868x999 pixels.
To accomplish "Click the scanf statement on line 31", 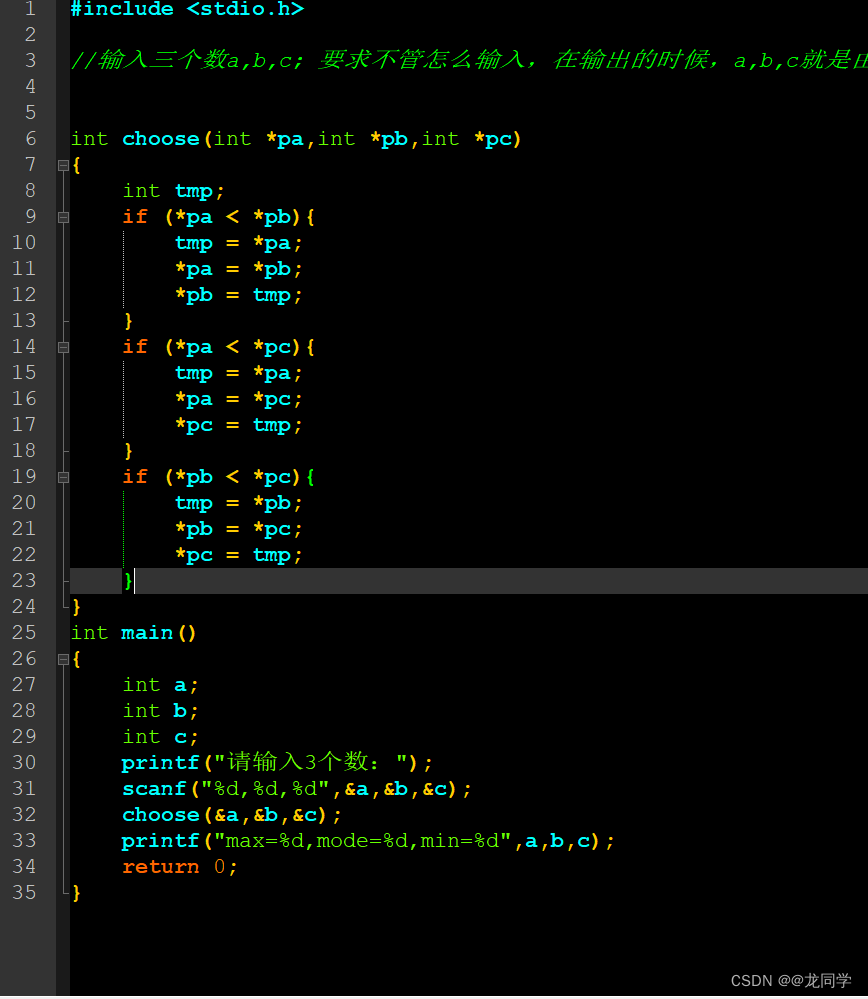I will coord(296,789).
